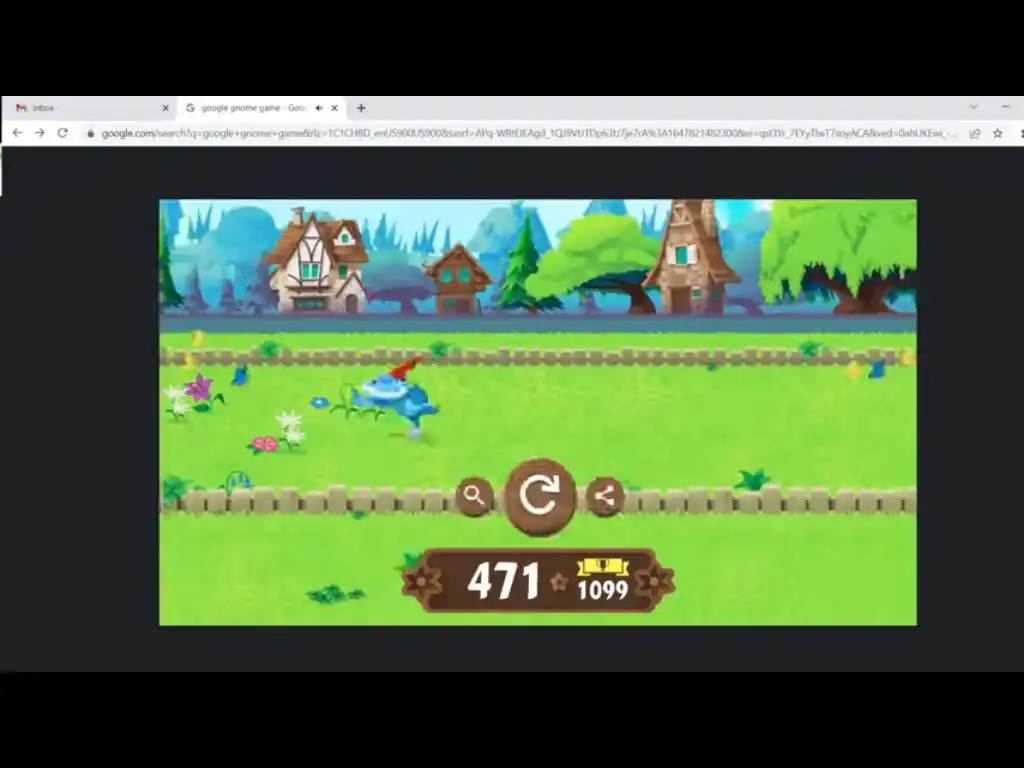Go forward with the browser forward arrow
This screenshot has height=768, width=1024.
pyautogui.click(x=40, y=133)
